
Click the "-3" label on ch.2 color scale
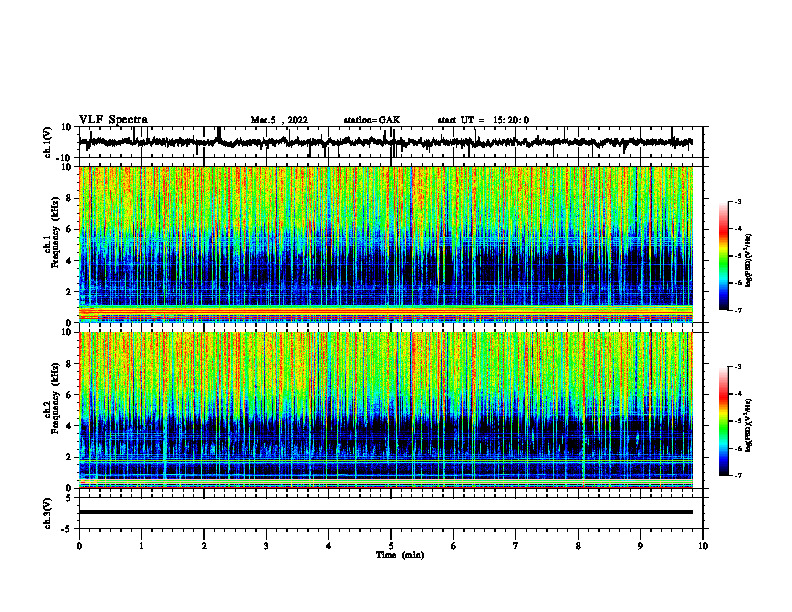point(737,367)
